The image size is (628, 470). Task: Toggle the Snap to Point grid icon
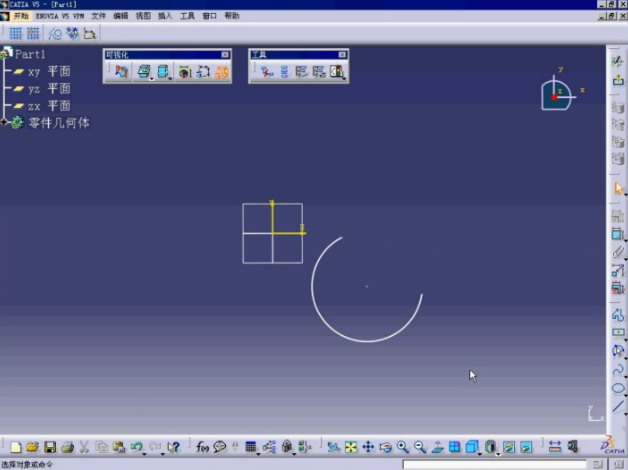tap(33, 34)
